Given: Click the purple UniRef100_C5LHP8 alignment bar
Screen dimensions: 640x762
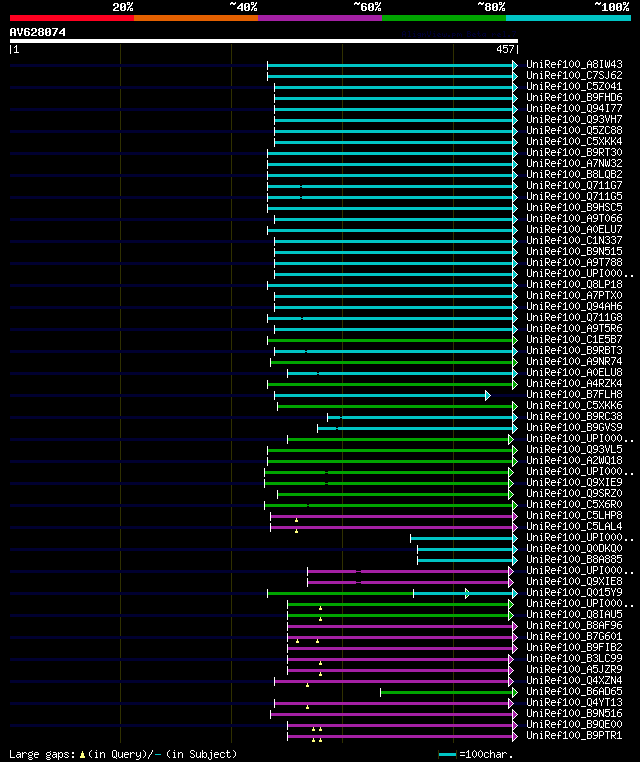Looking at the screenshot, I should pos(394,516).
